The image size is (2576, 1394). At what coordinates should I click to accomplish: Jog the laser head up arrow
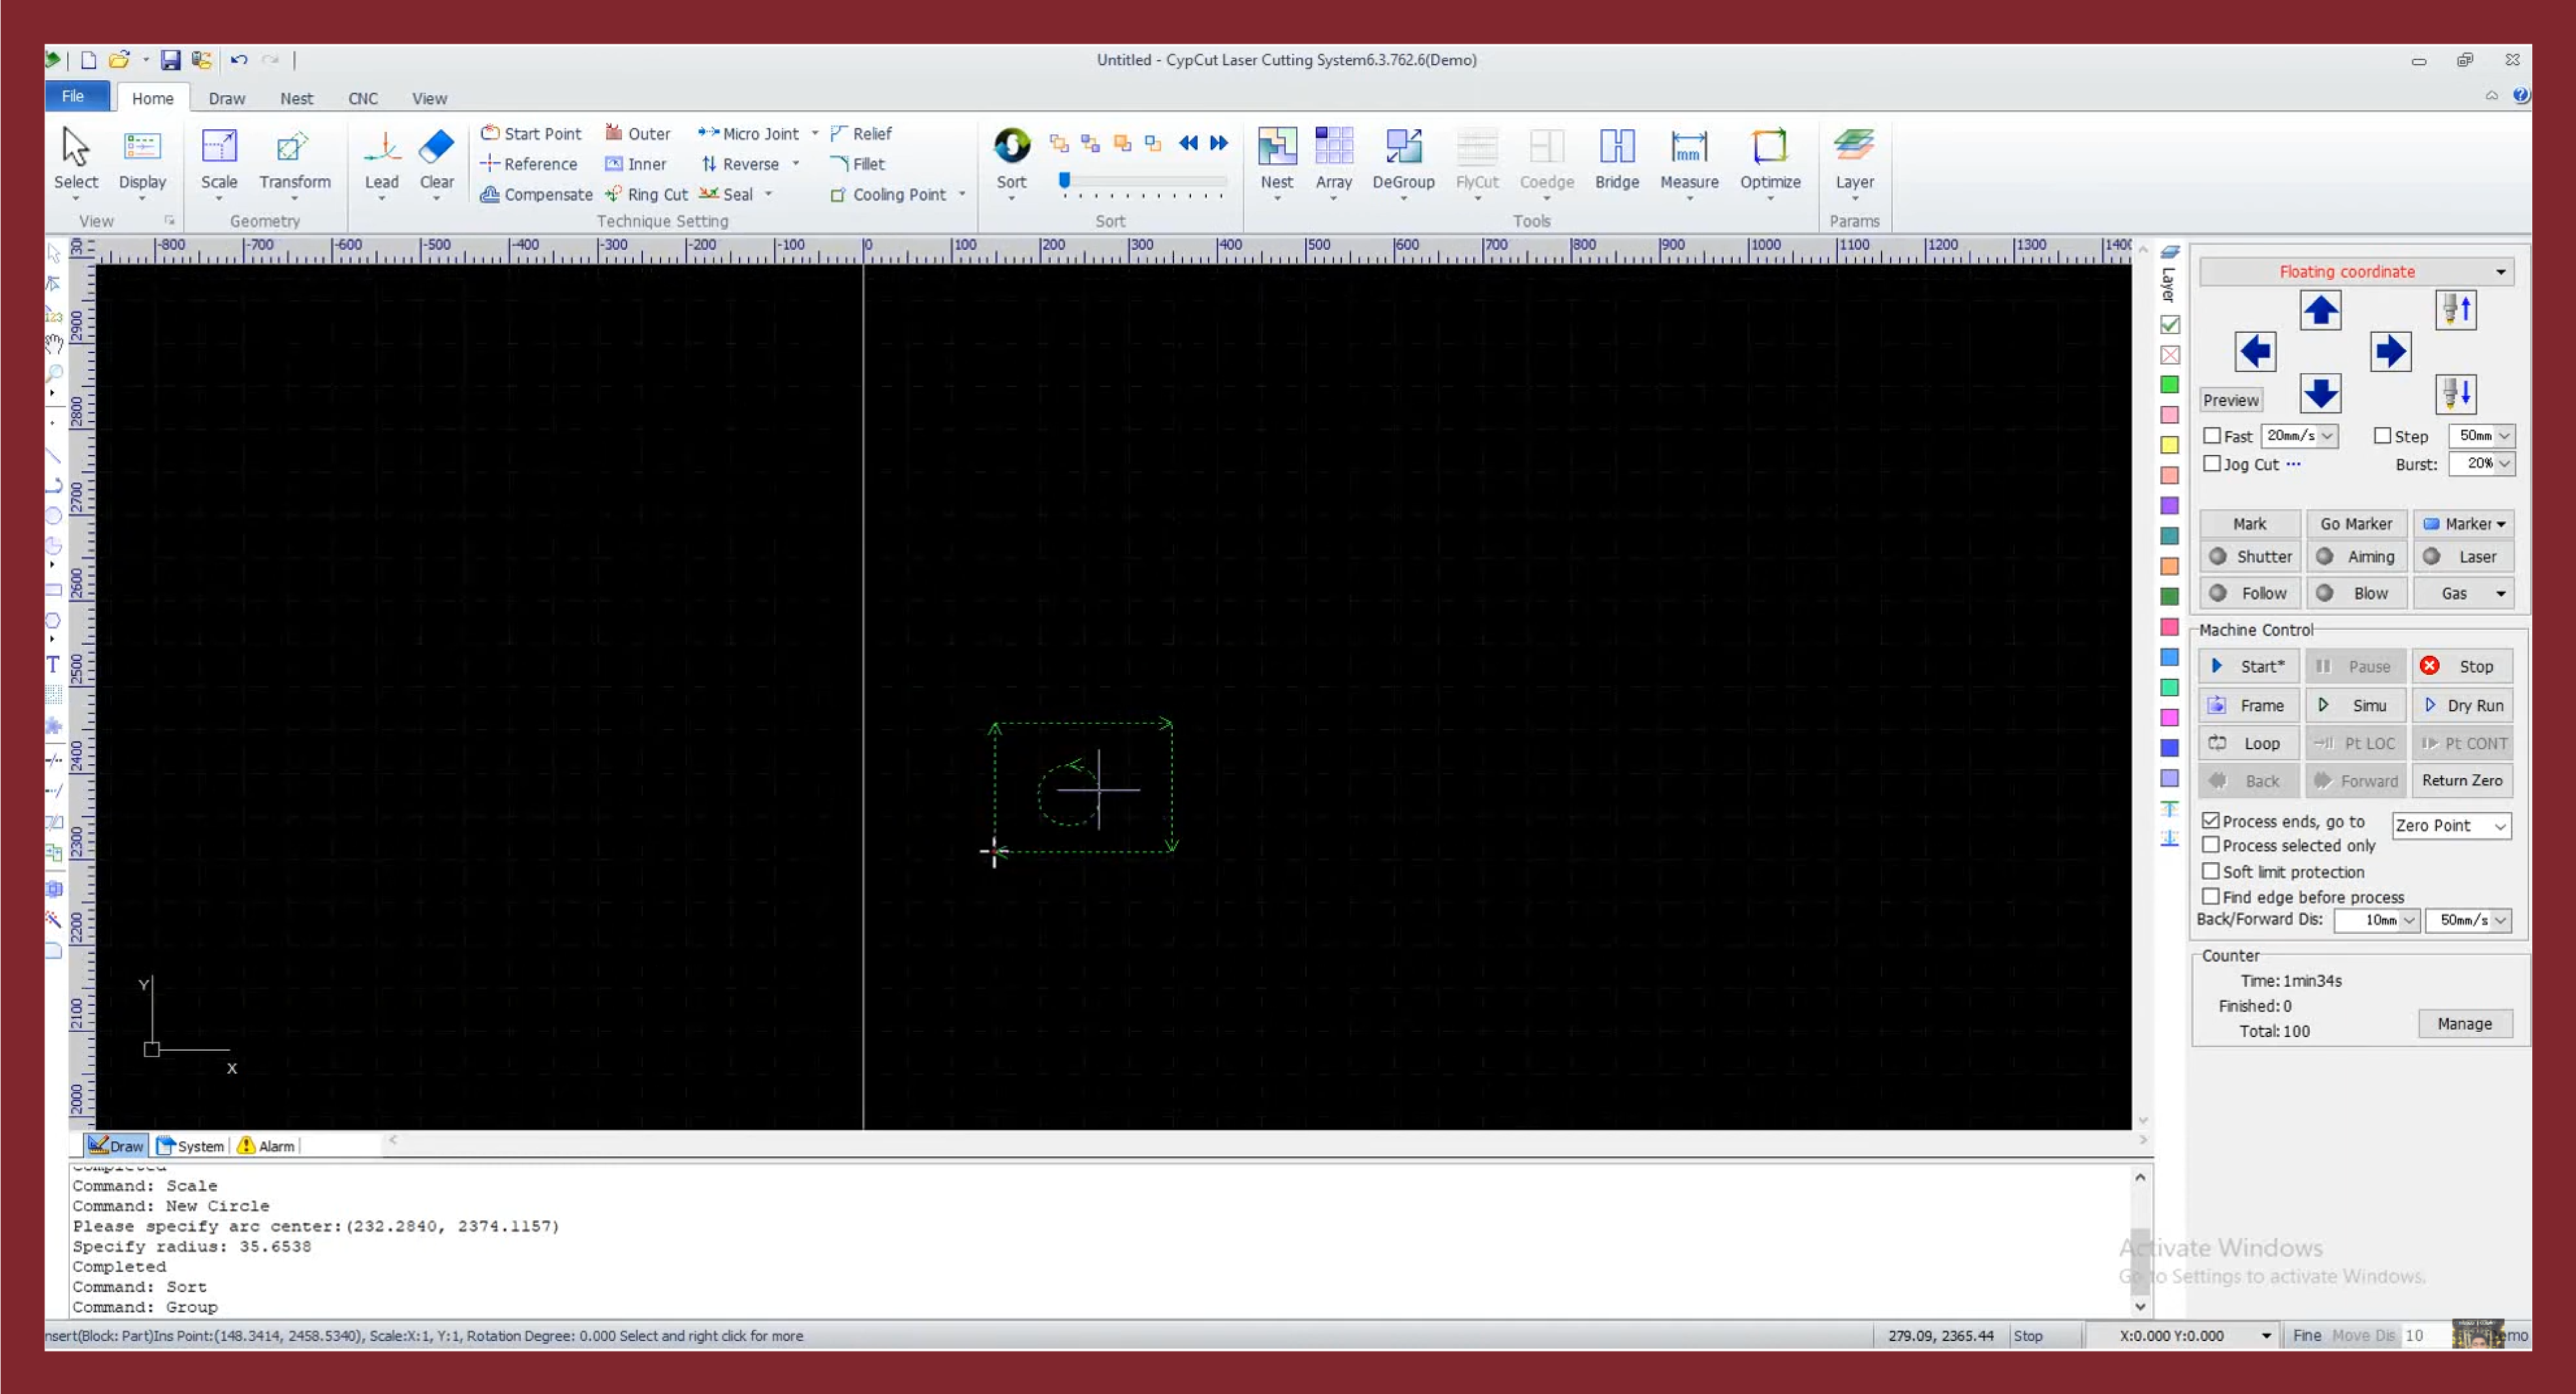(2320, 310)
